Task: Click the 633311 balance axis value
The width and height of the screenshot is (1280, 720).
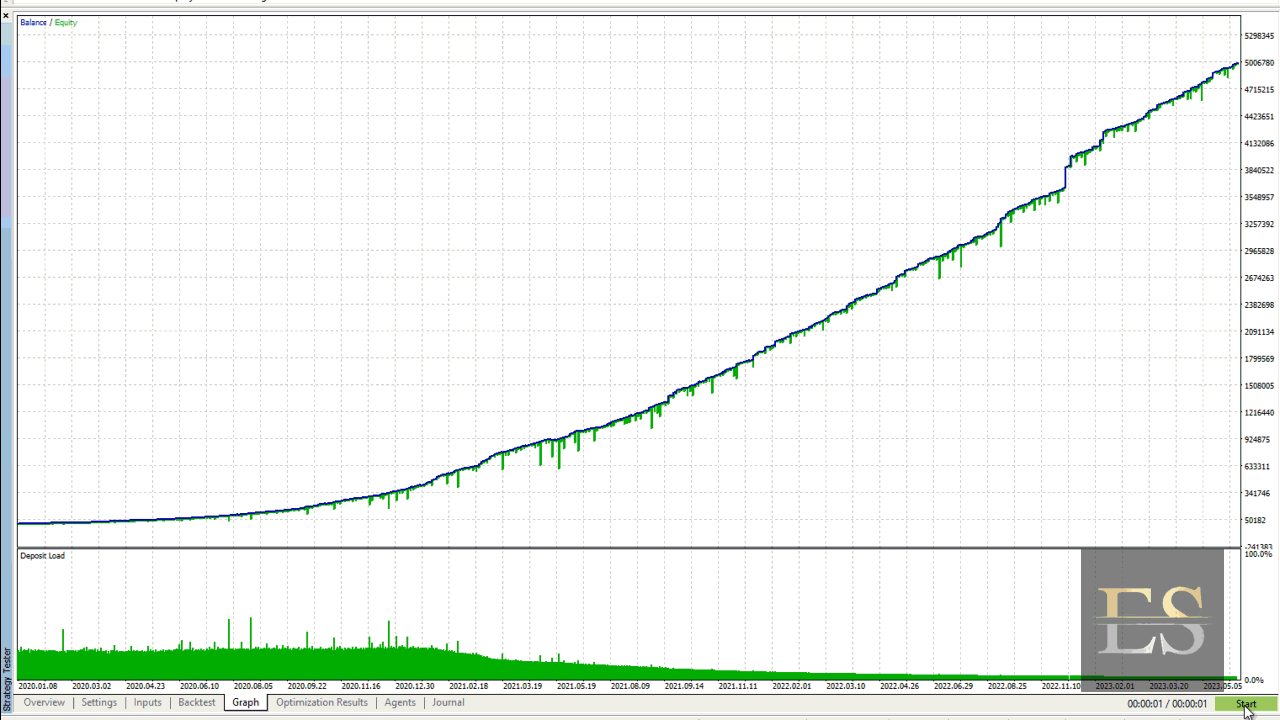Action: [1257, 467]
